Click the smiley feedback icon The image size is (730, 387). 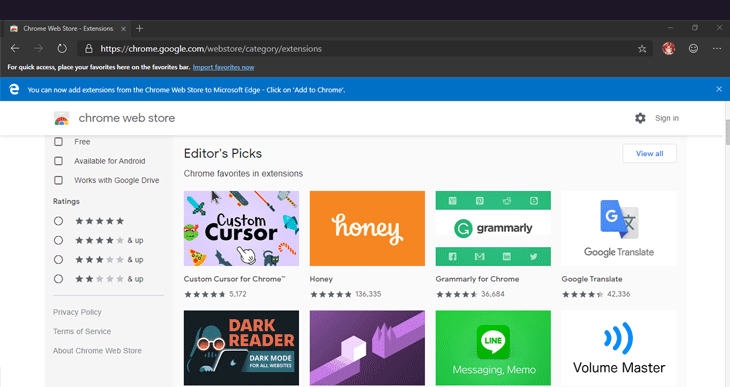(x=693, y=48)
